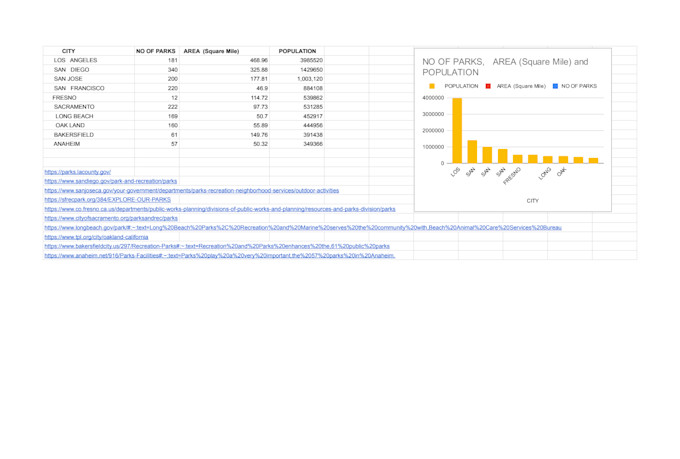This screenshot has width=680, height=459.
Task: Click the yellow POPULATION legend swatch
Action: point(432,86)
